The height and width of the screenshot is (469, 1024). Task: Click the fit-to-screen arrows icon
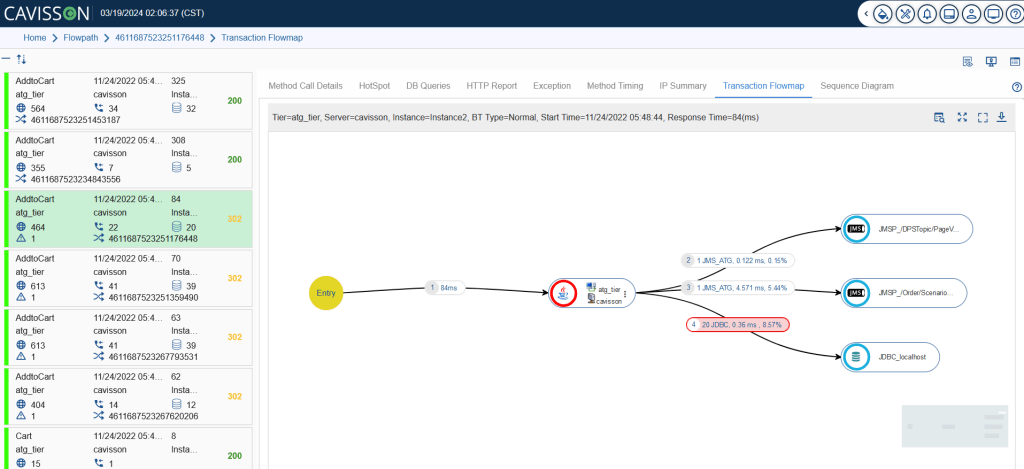[962, 117]
